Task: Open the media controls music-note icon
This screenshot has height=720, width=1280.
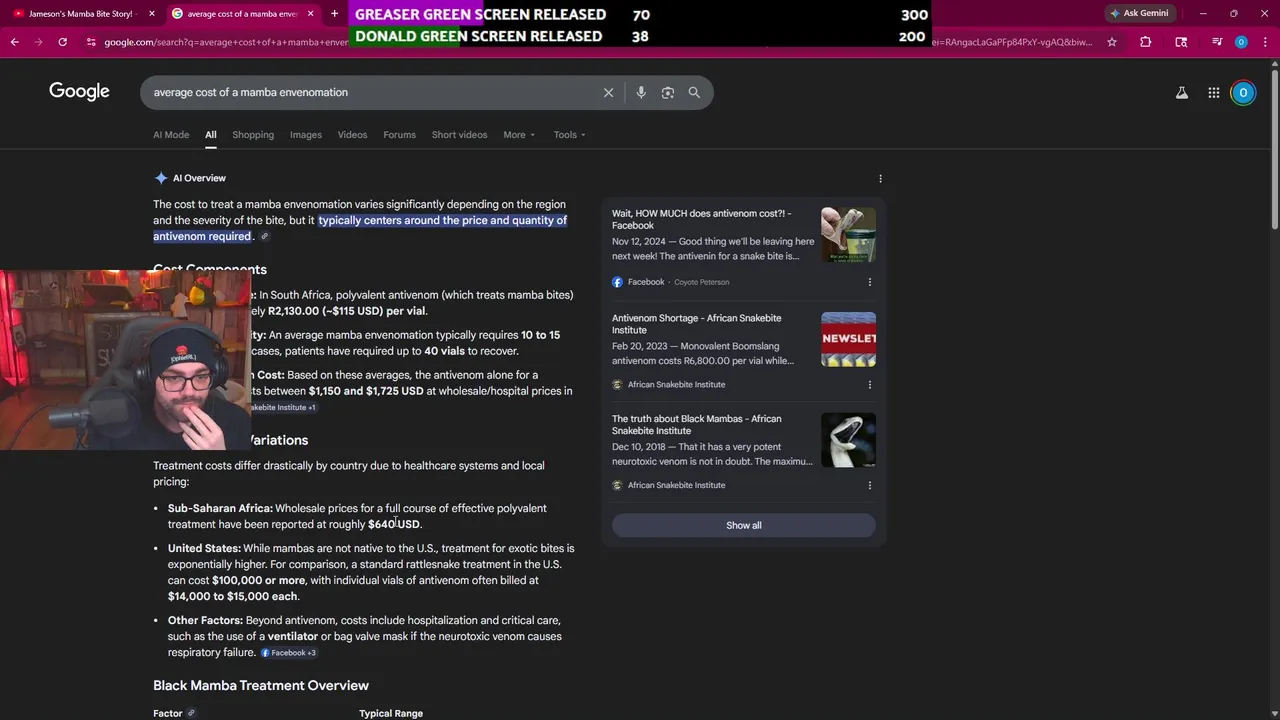Action: 1217,42
